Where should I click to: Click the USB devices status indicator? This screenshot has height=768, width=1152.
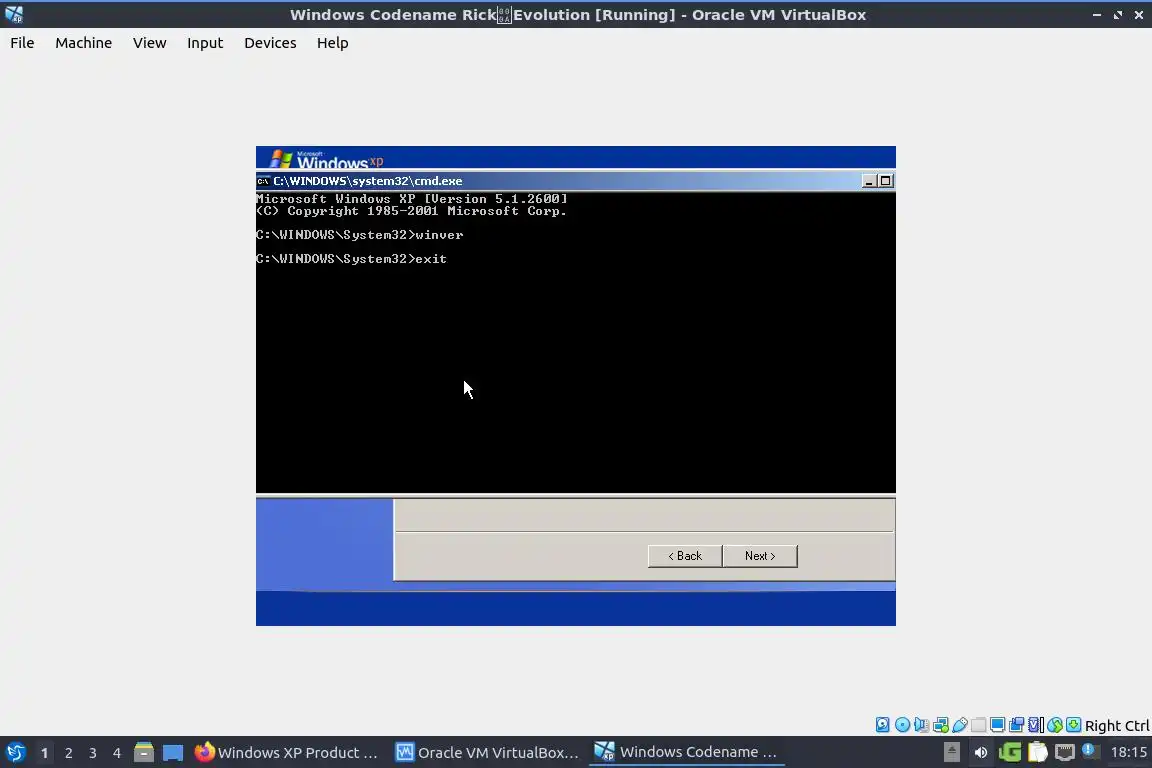coord(960,725)
